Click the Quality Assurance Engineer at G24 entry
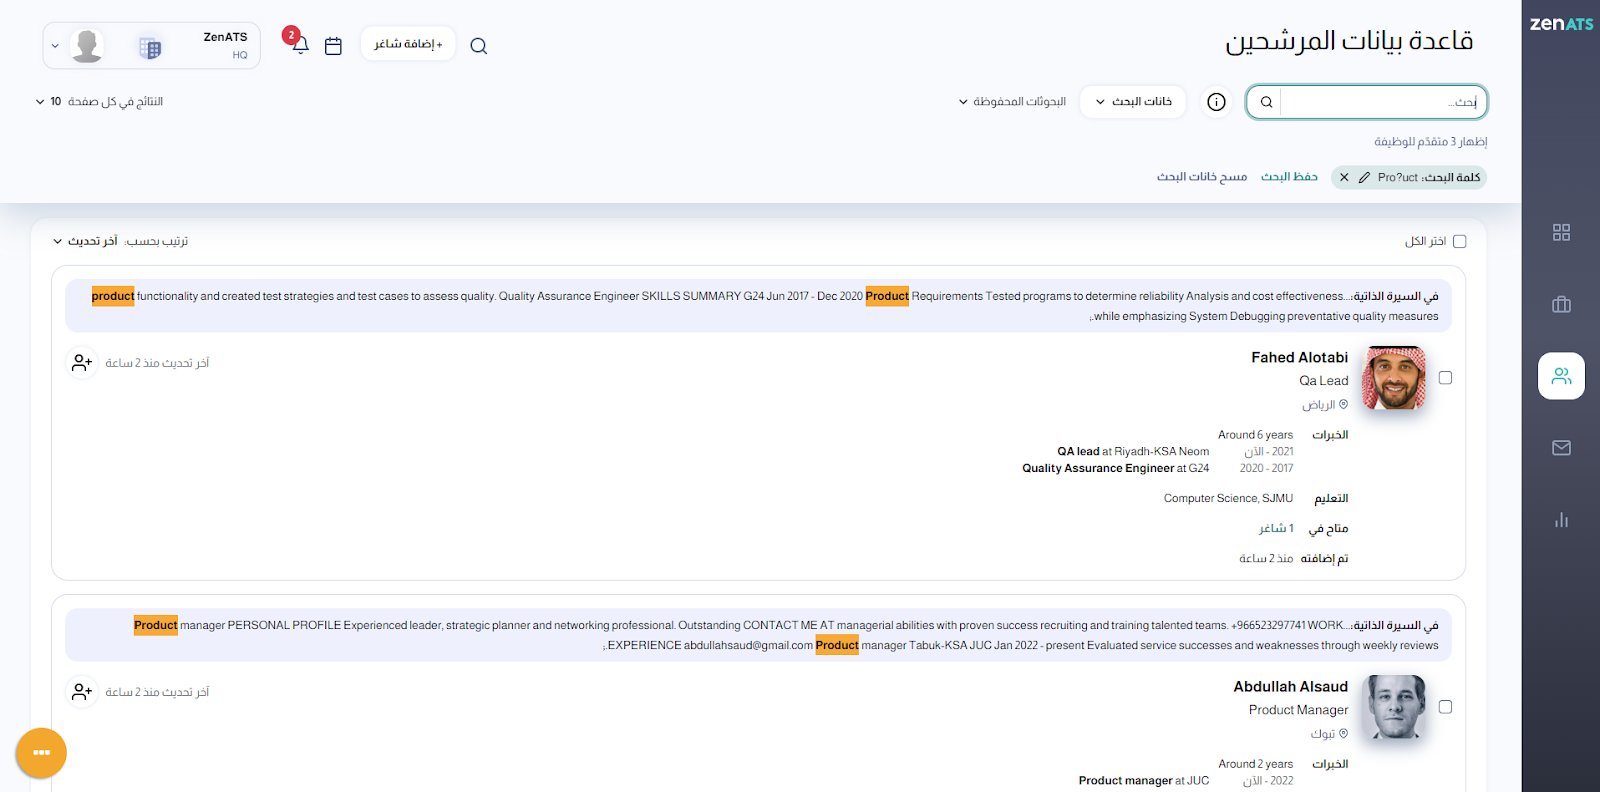 (x=1115, y=469)
